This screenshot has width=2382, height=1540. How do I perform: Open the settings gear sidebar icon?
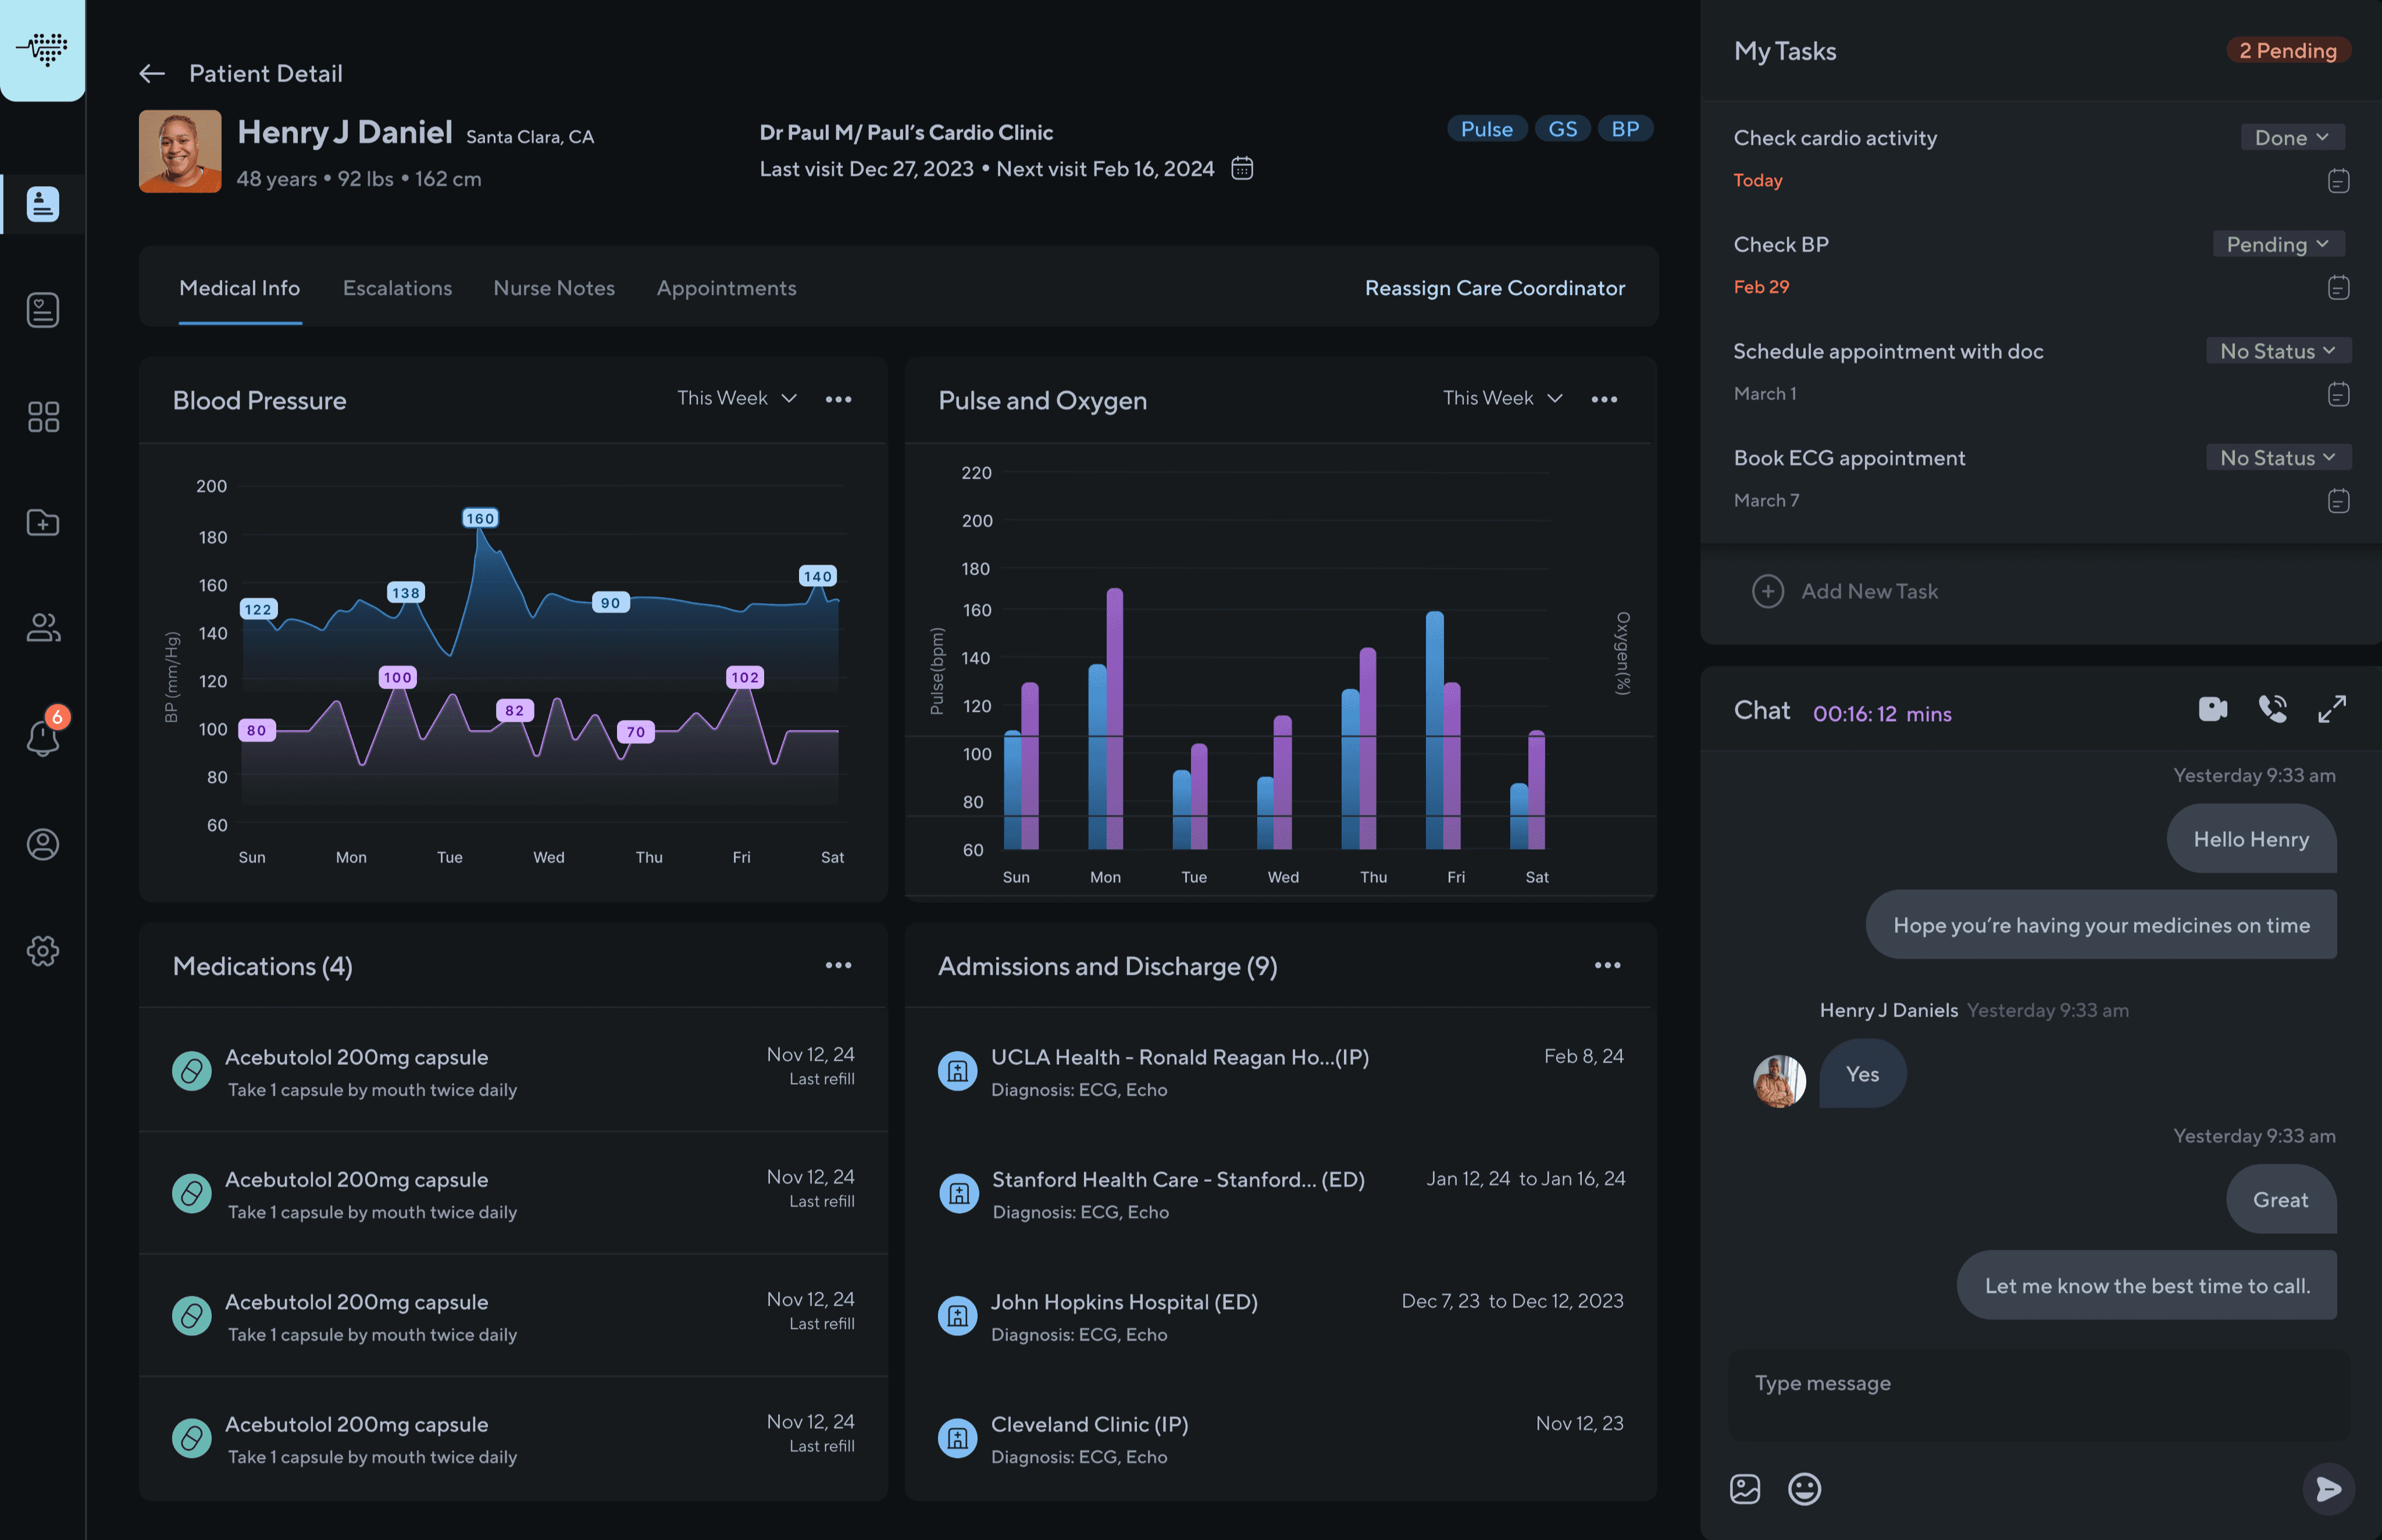coord(43,950)
